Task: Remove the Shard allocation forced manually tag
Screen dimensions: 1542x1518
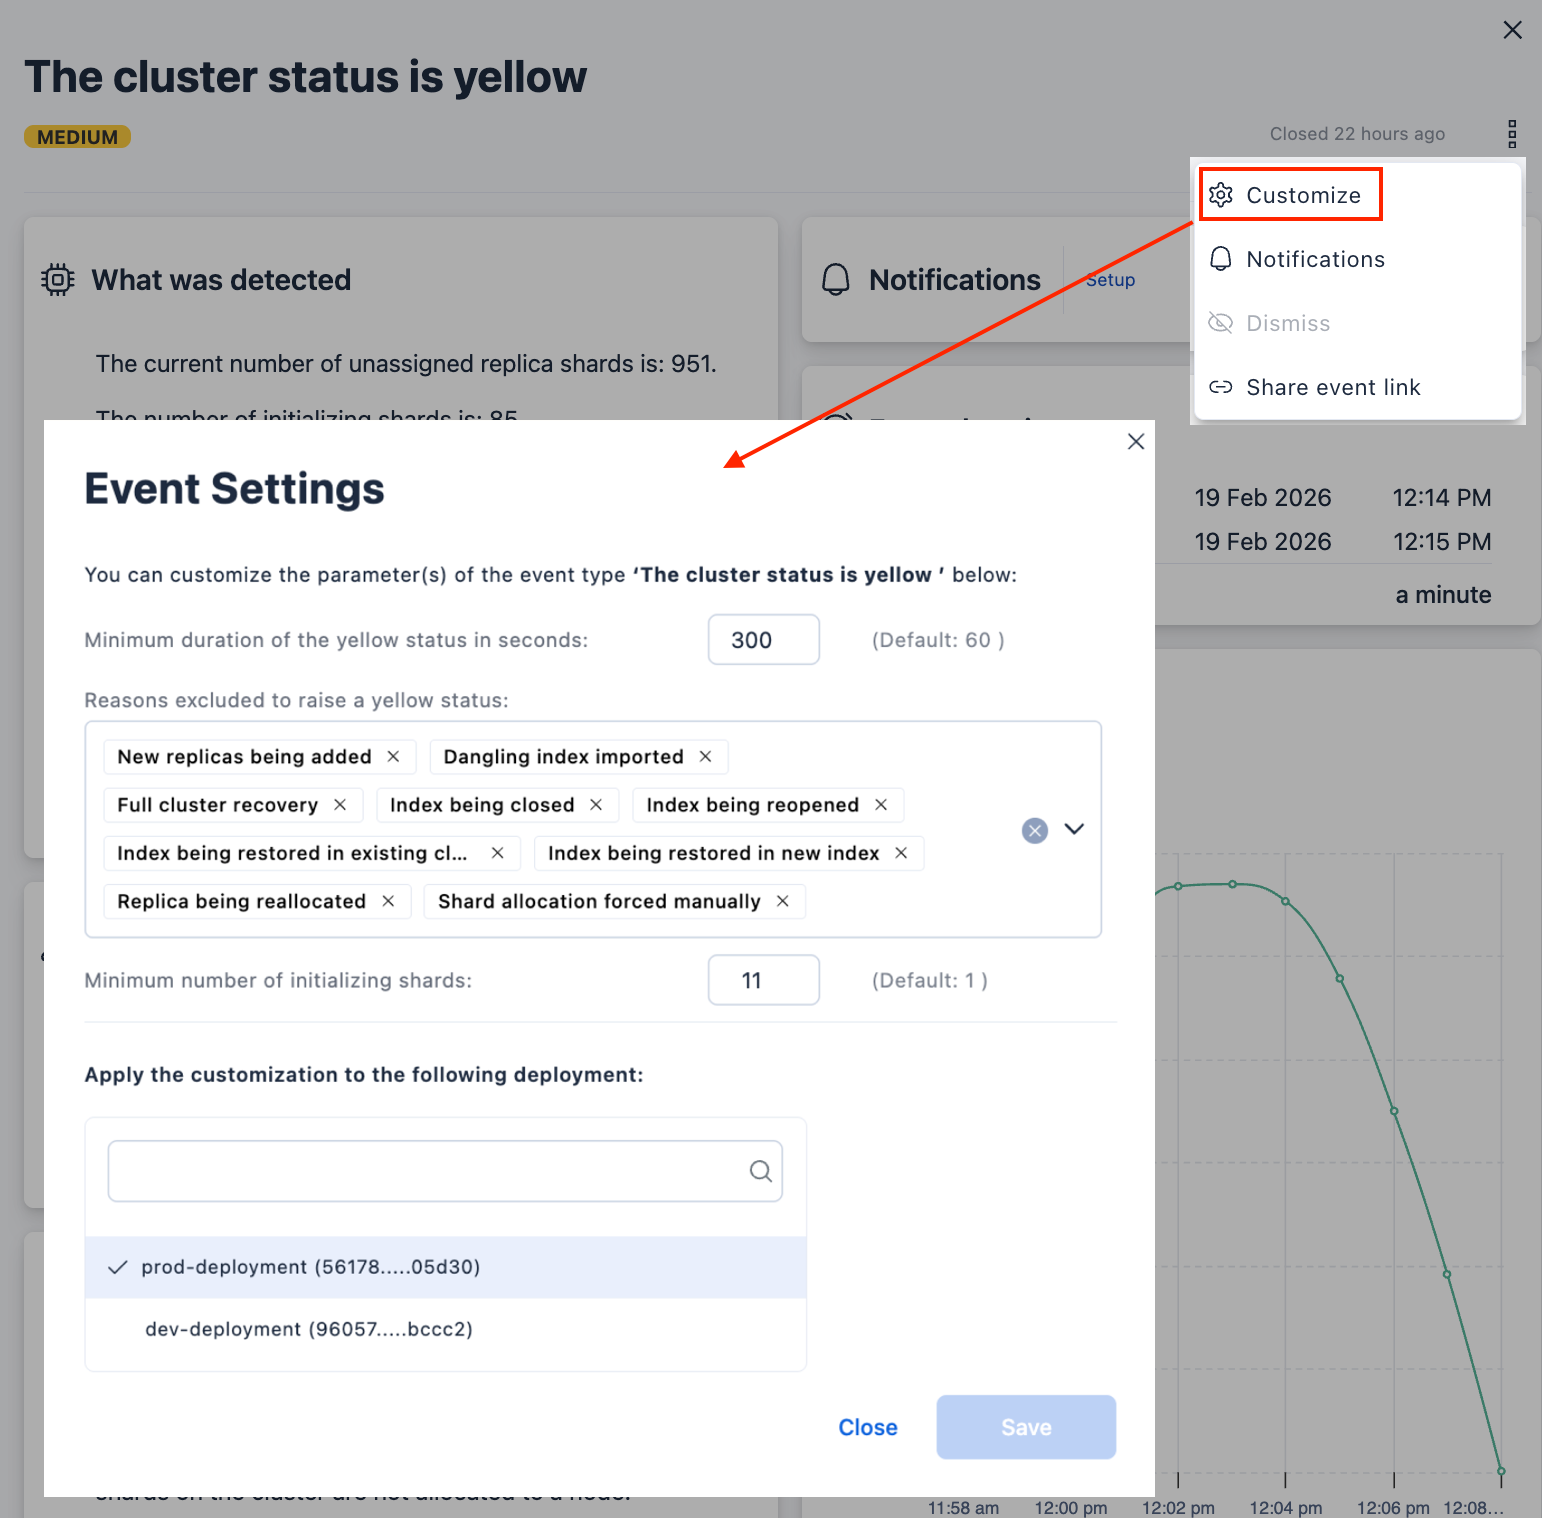Action: (x=783, y=901)
